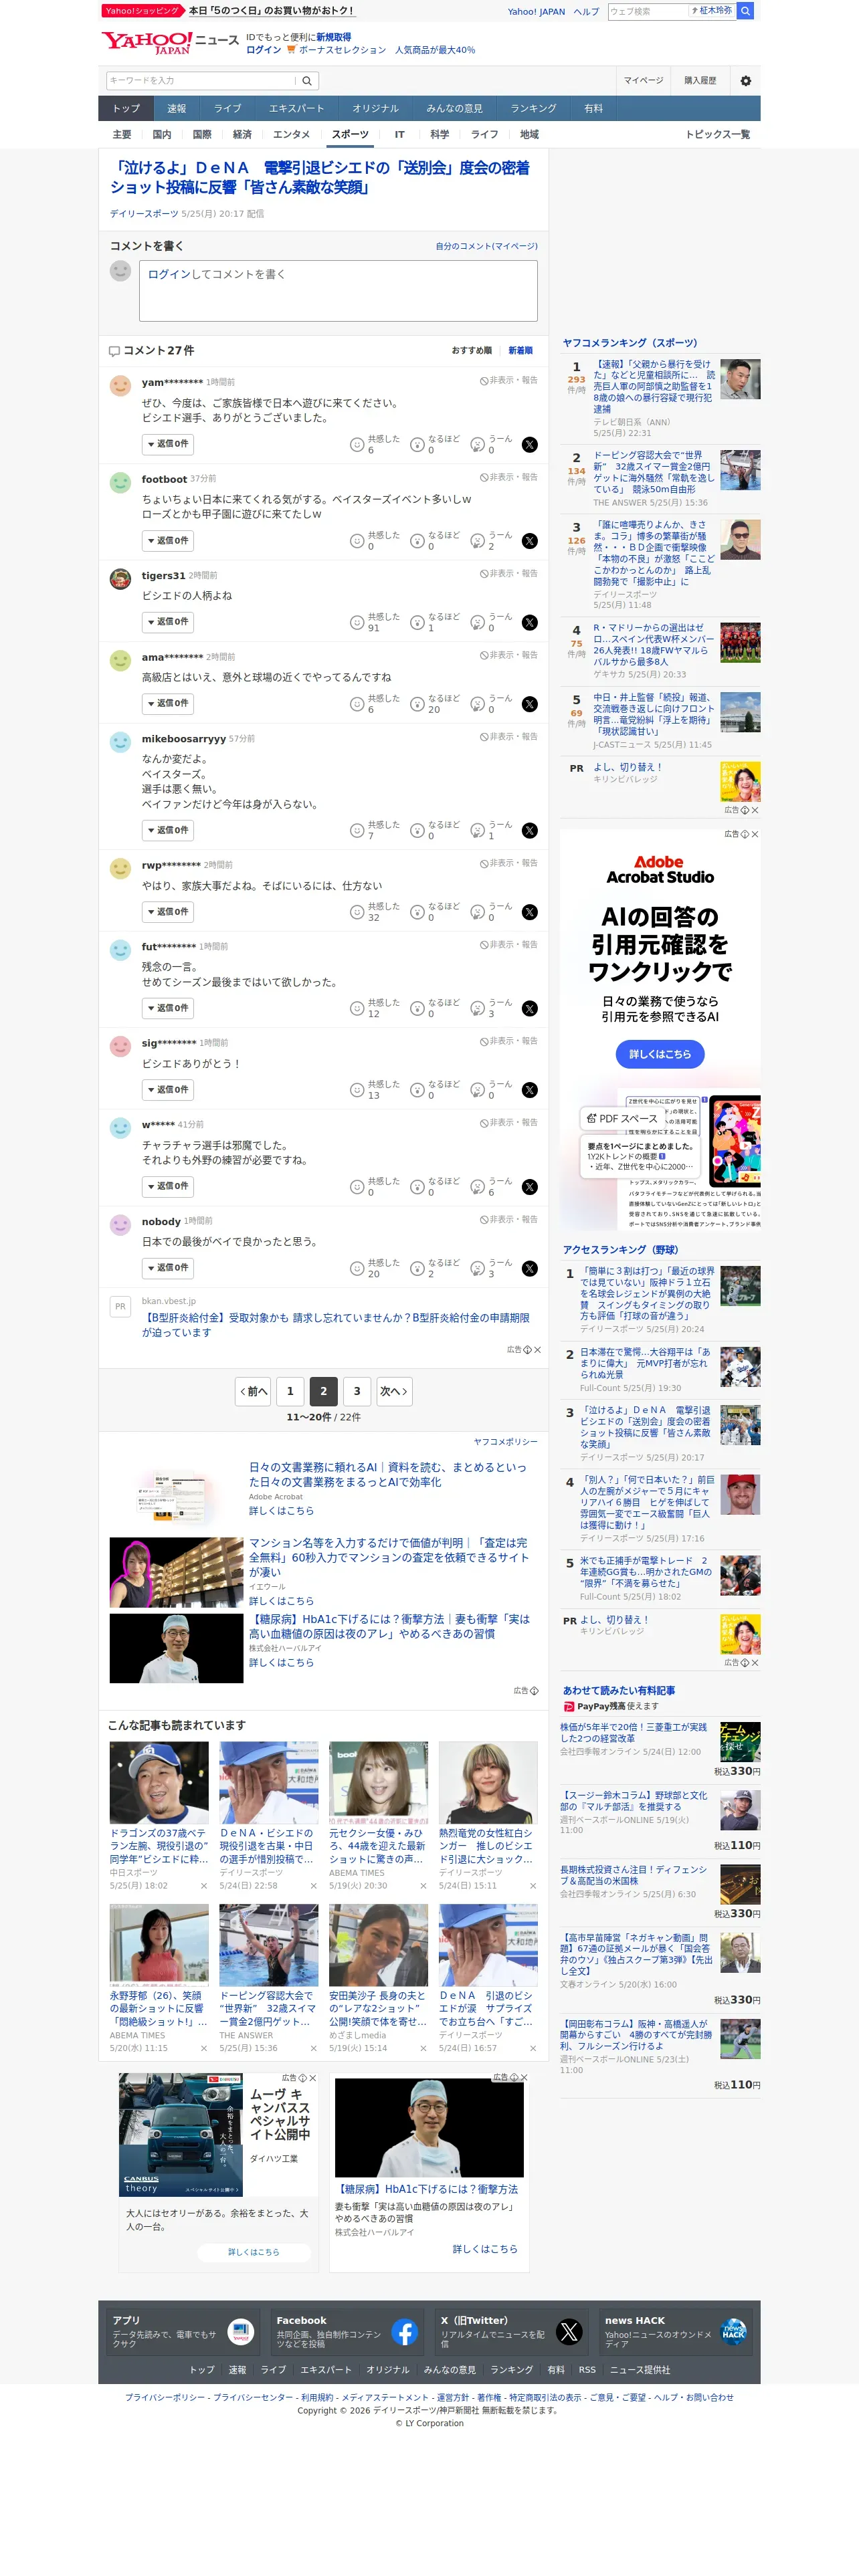
Task: Click なるほど on nobody's comment
Action: coord(434,1268)
